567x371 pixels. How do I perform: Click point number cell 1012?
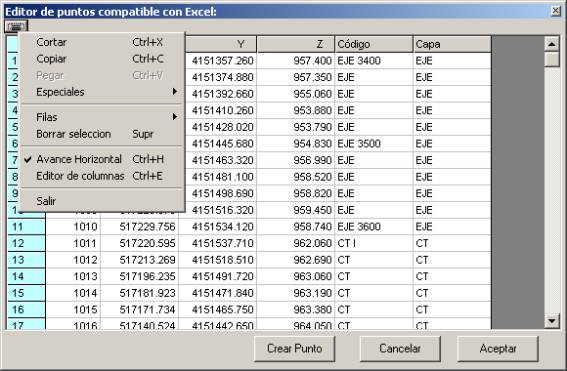click(73, 260)
